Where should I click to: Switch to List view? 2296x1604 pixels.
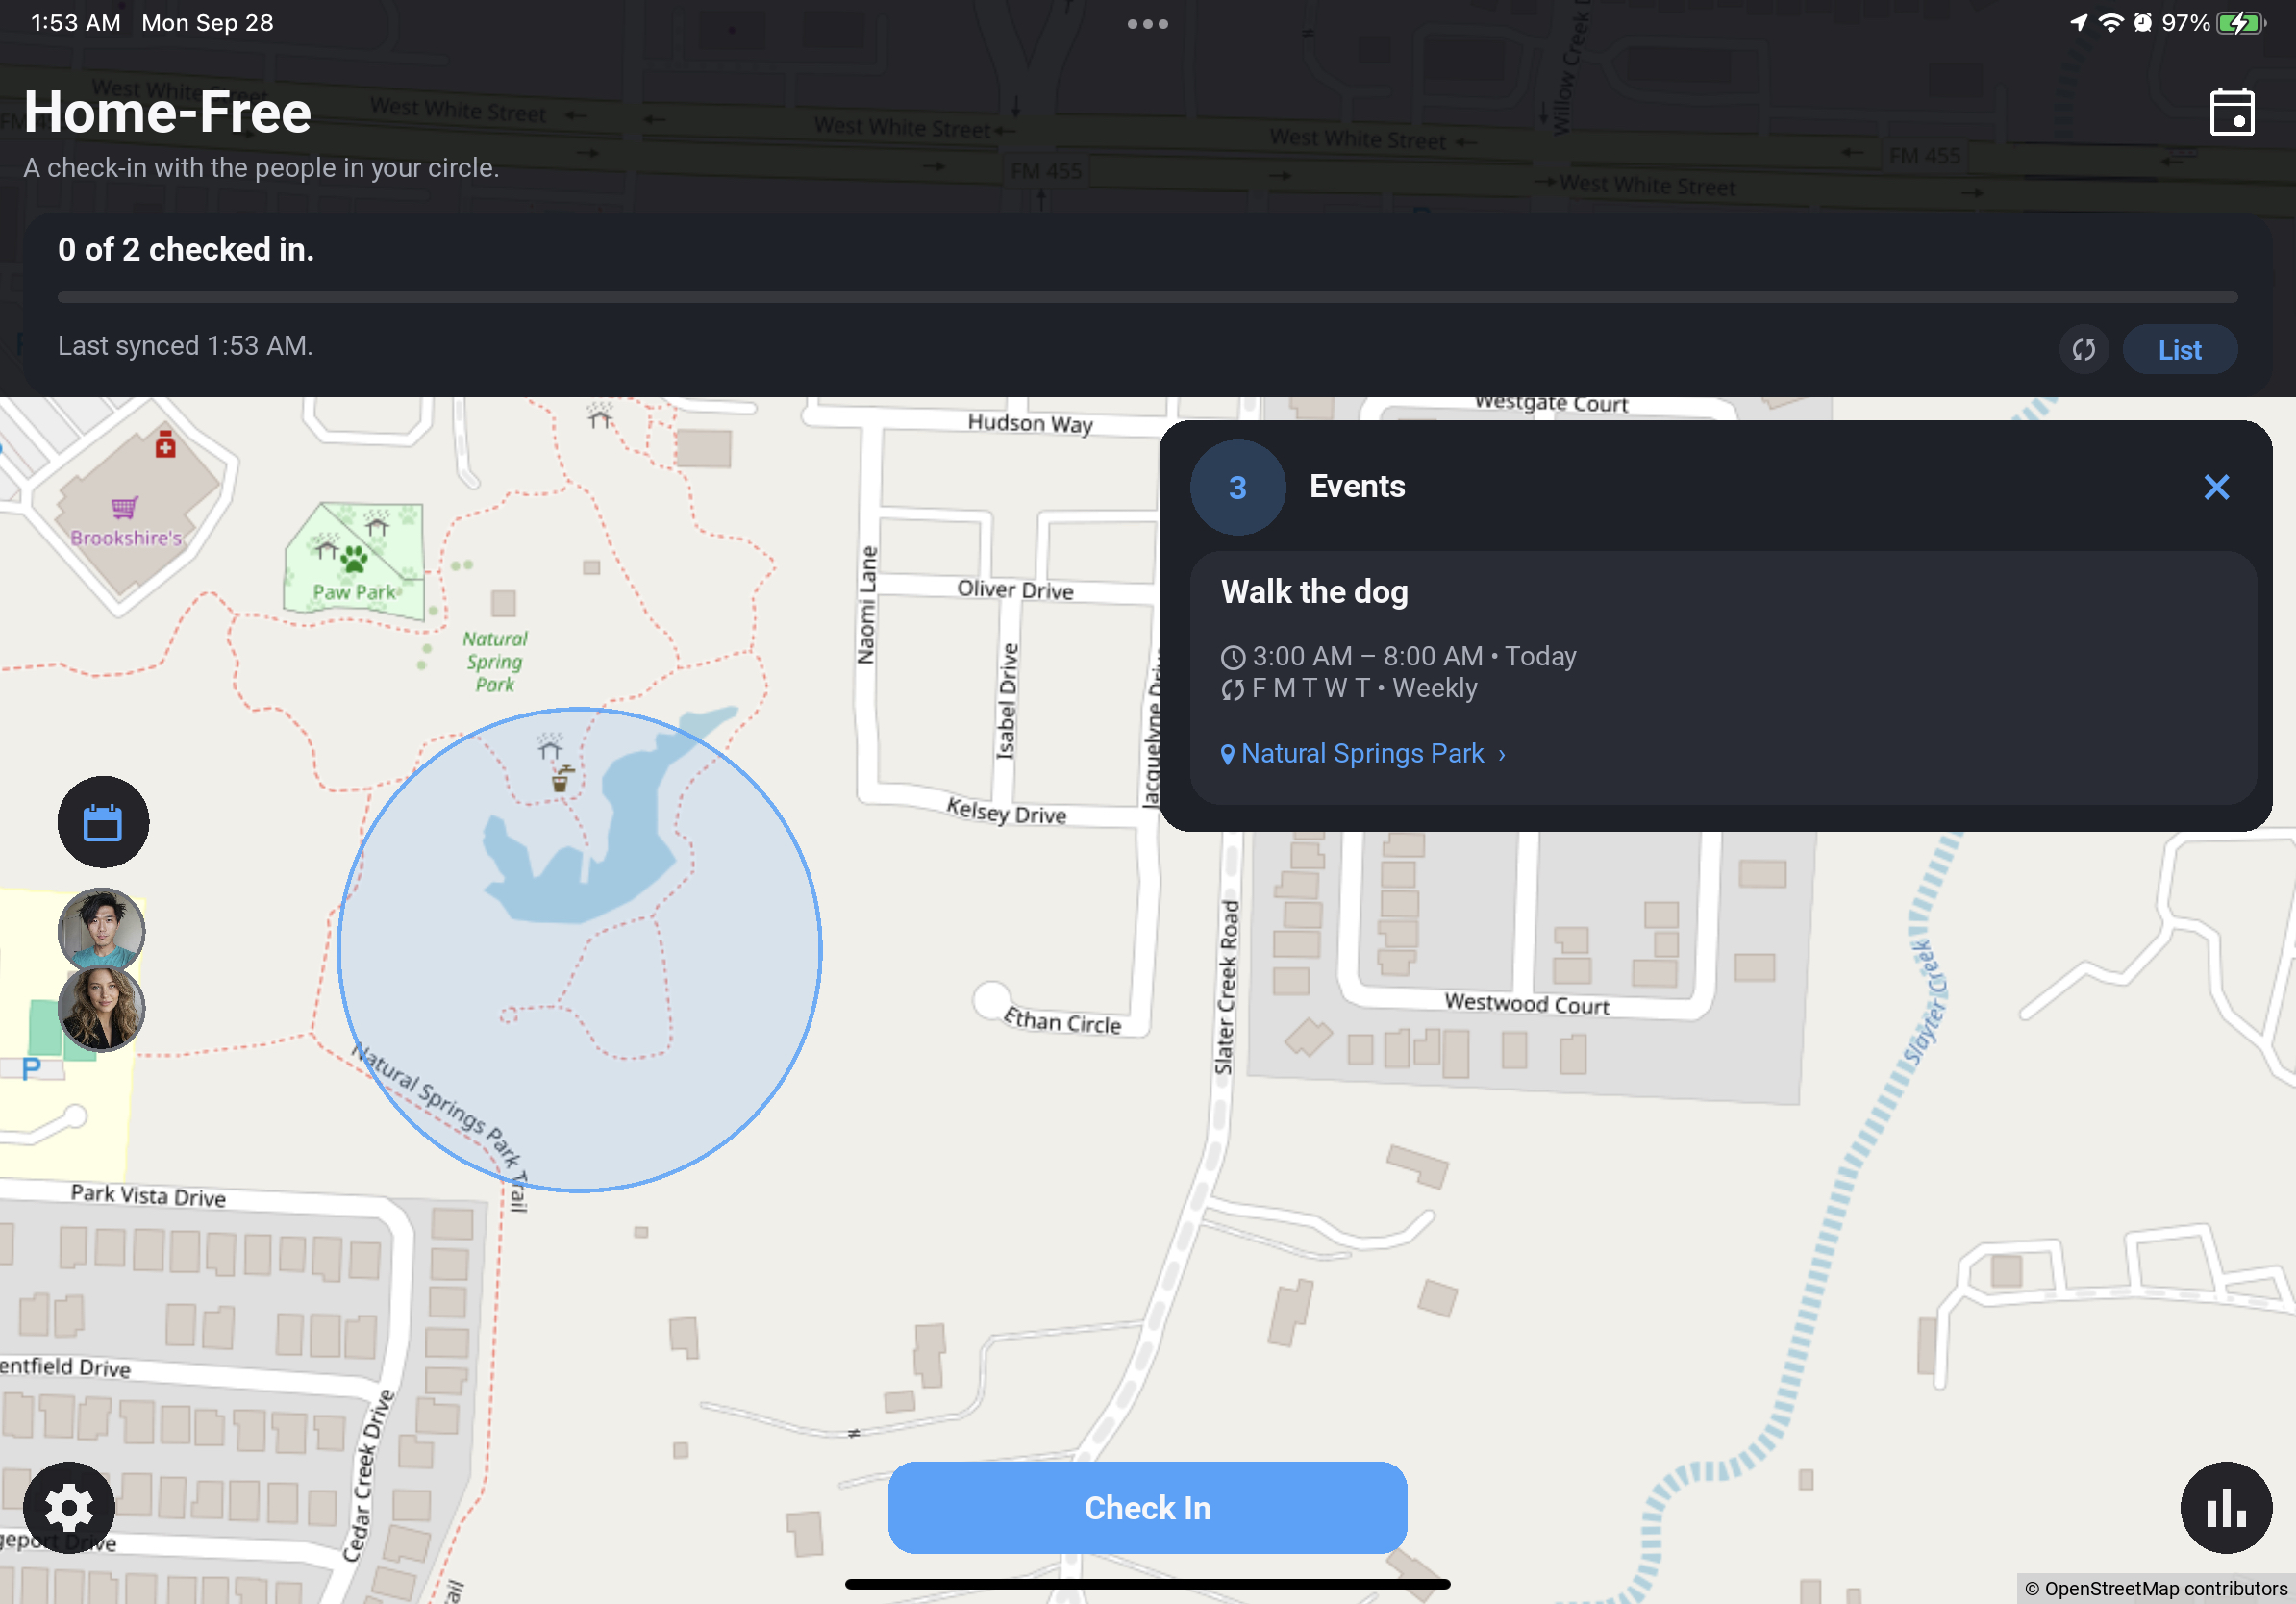tap(2179, 349)
